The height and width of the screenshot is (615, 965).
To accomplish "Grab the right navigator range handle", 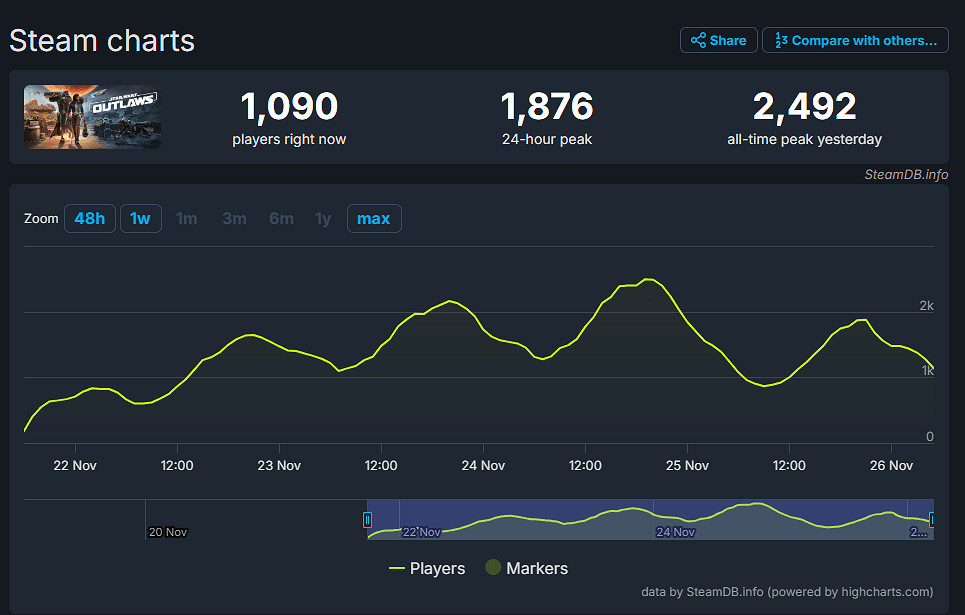I will (x=932, y=519).
